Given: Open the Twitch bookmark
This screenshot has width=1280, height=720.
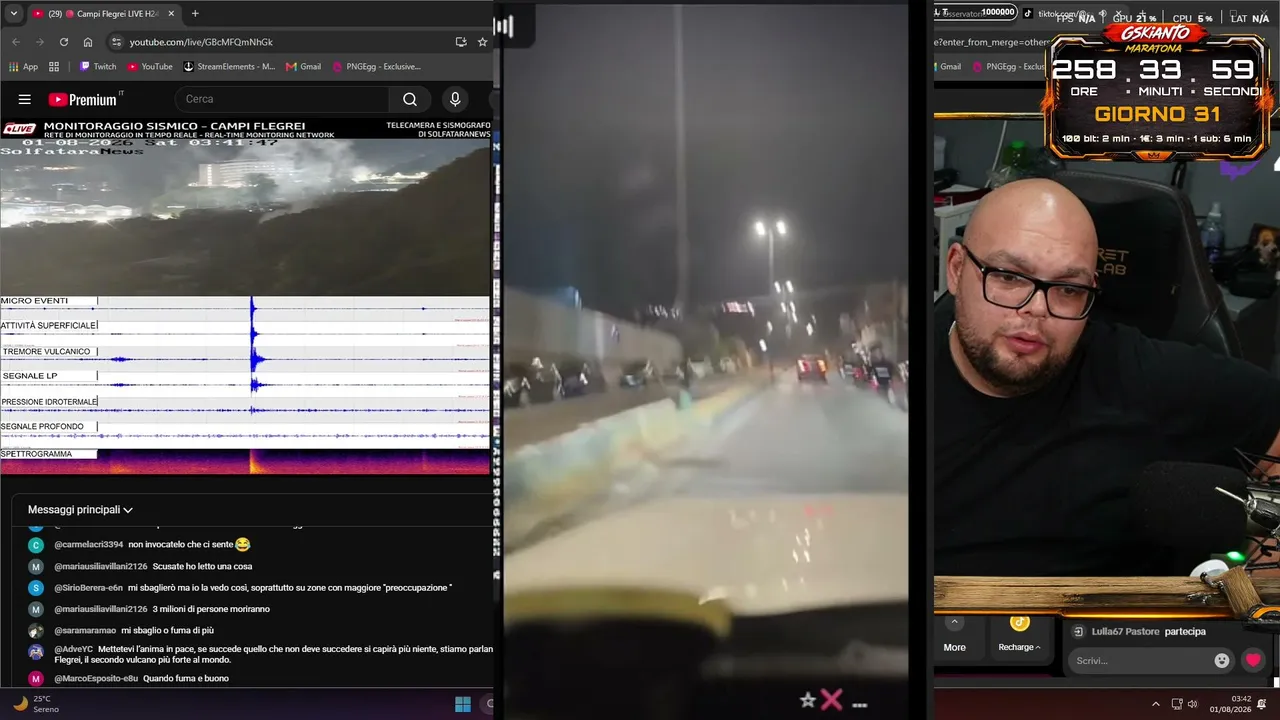Looking at the screenshot, I should click(98, 67).
